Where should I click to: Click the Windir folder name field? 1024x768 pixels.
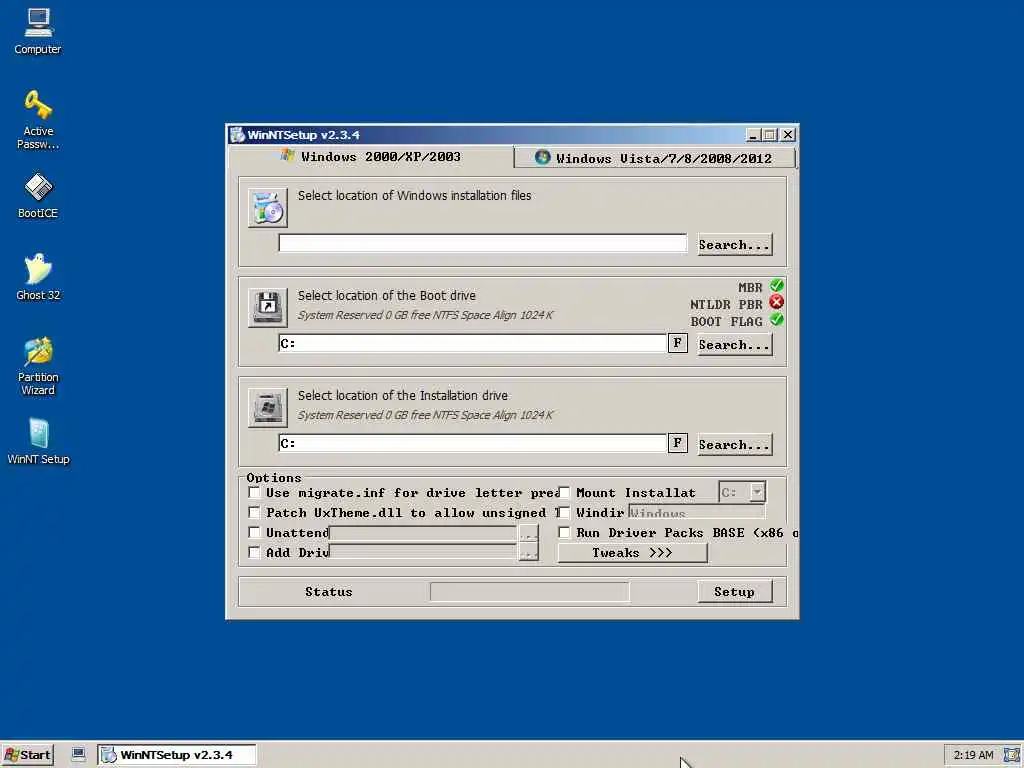[697, 513]
